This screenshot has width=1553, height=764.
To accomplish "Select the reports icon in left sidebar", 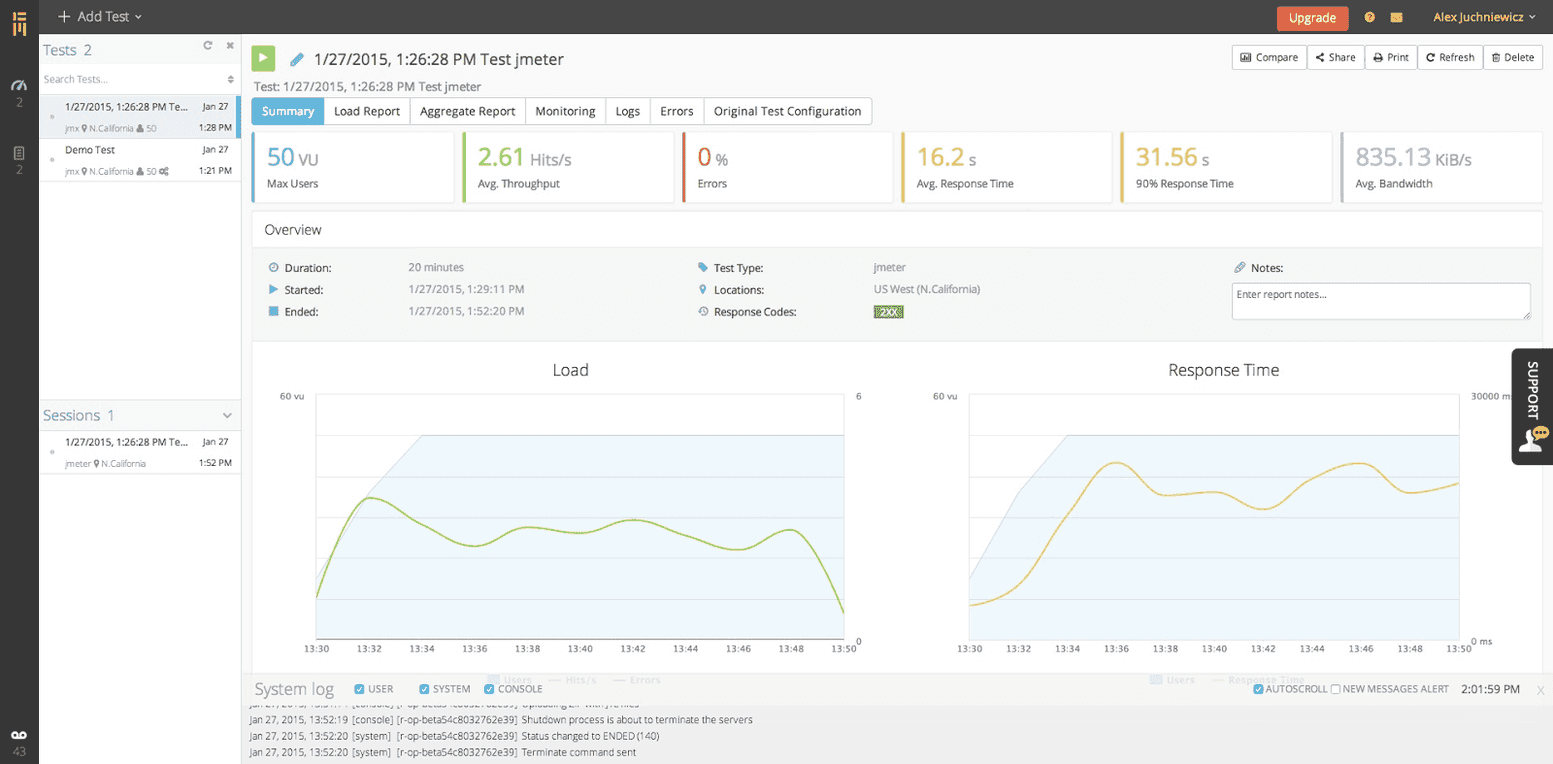I will tap(18, 152).
